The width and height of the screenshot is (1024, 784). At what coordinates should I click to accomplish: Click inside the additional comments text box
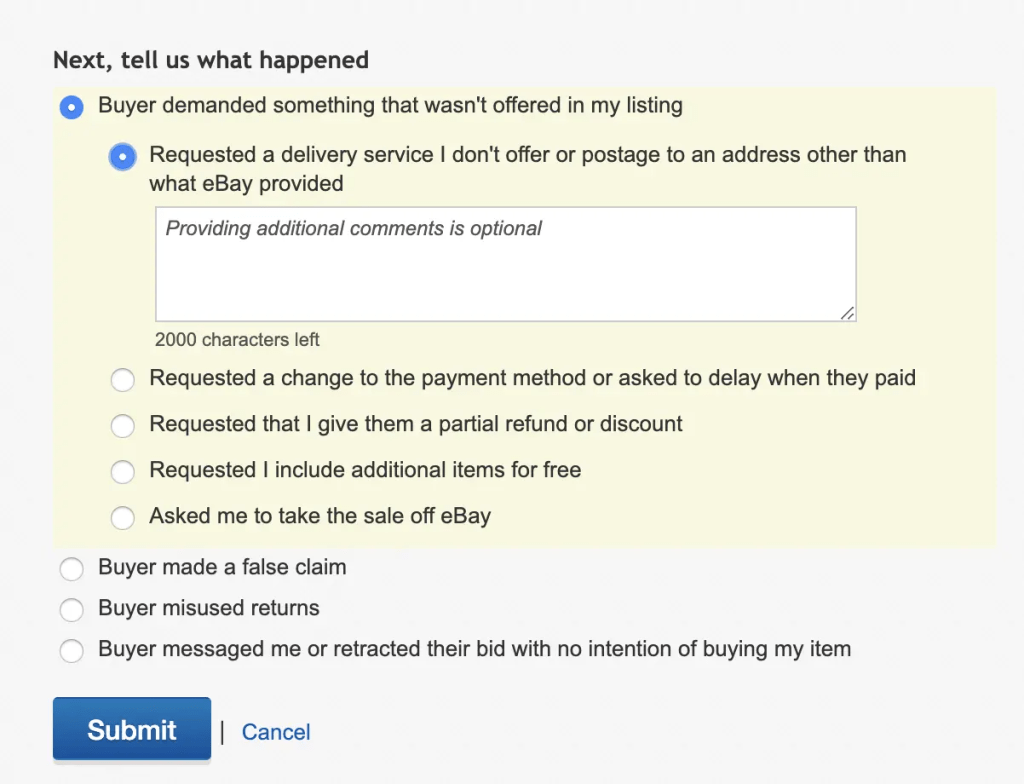click(505, 265)
